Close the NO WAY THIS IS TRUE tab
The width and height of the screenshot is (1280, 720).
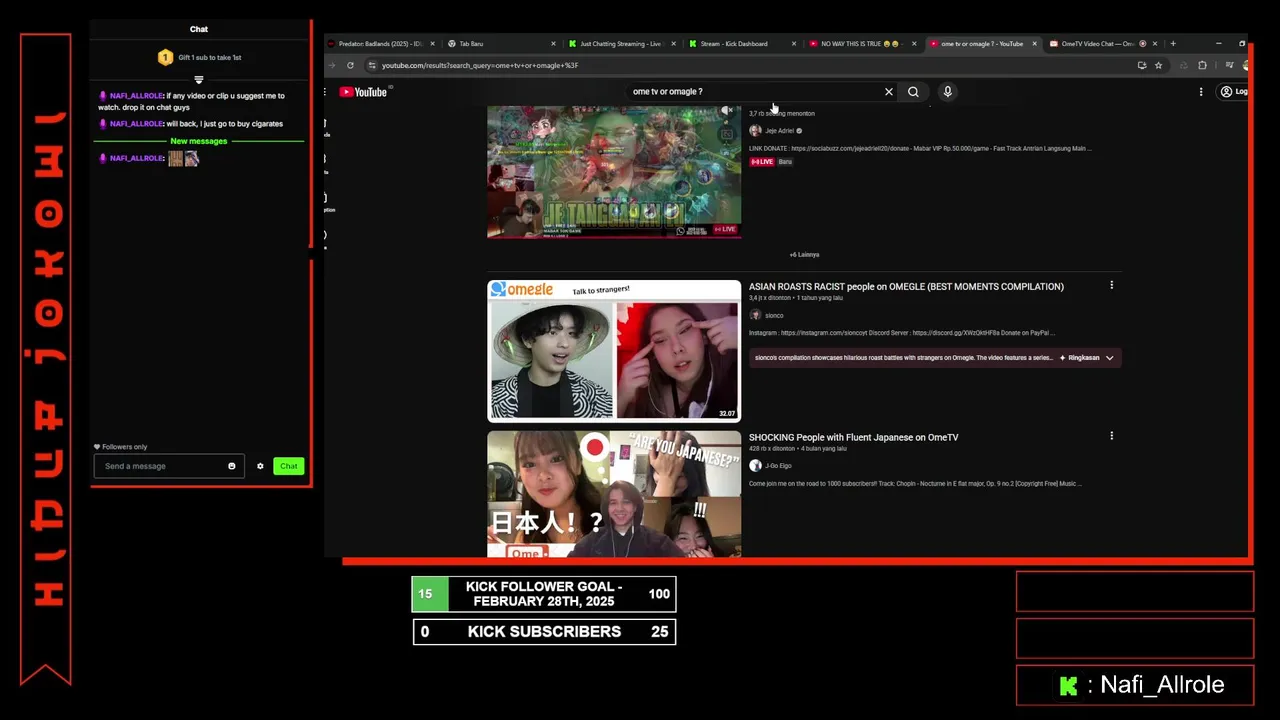click(x=914, y=44)
